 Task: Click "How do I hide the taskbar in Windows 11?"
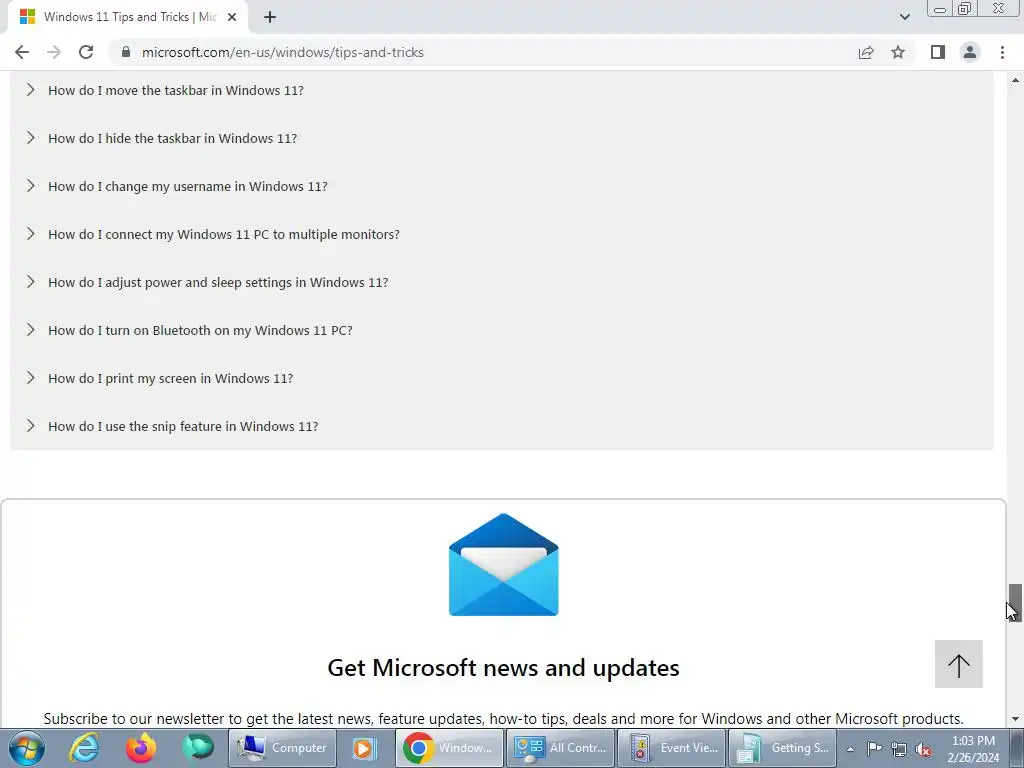tap(172, 138)
